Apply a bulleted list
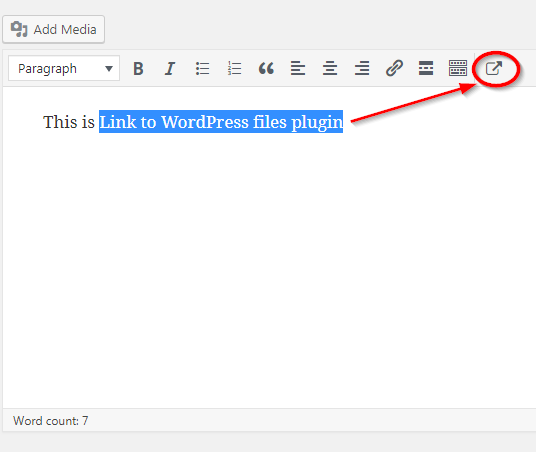536x452 pixels. click(202, 69)
